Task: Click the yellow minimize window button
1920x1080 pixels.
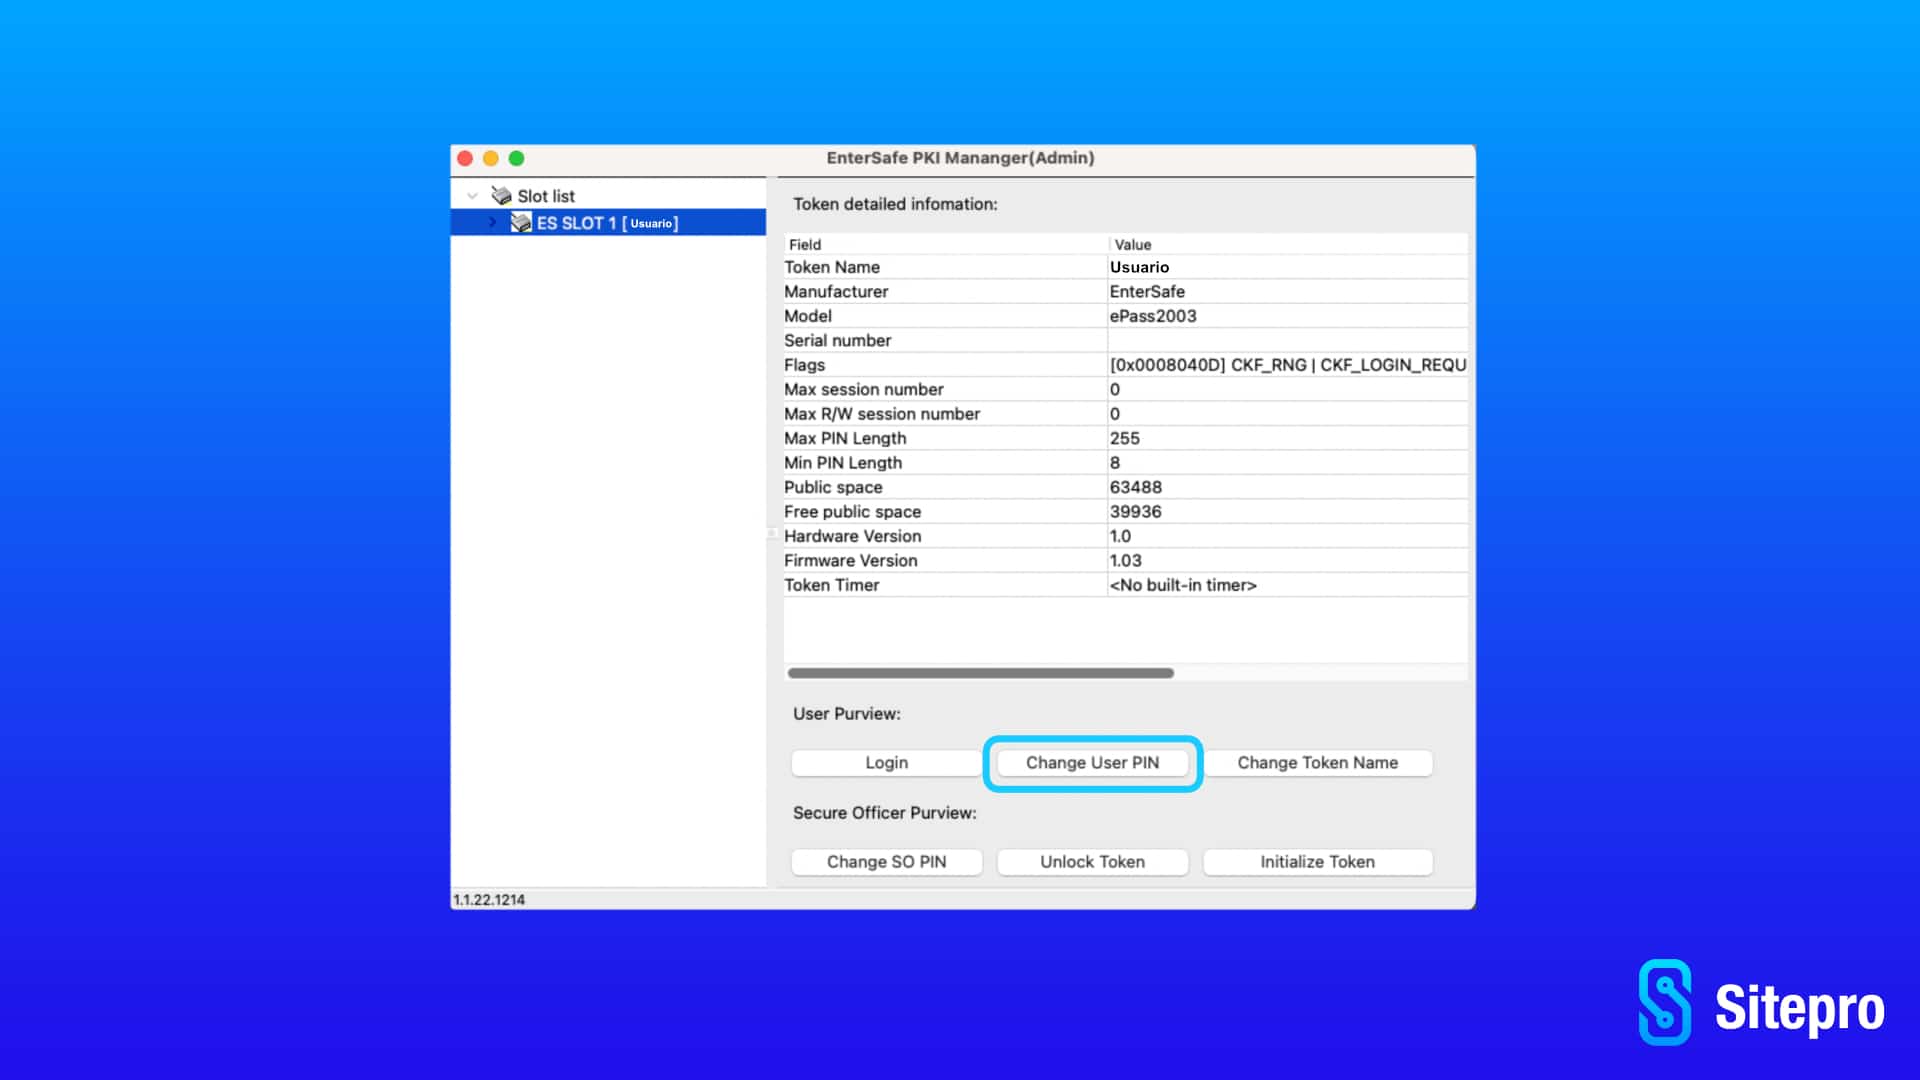Action: [x=490, y=158]
